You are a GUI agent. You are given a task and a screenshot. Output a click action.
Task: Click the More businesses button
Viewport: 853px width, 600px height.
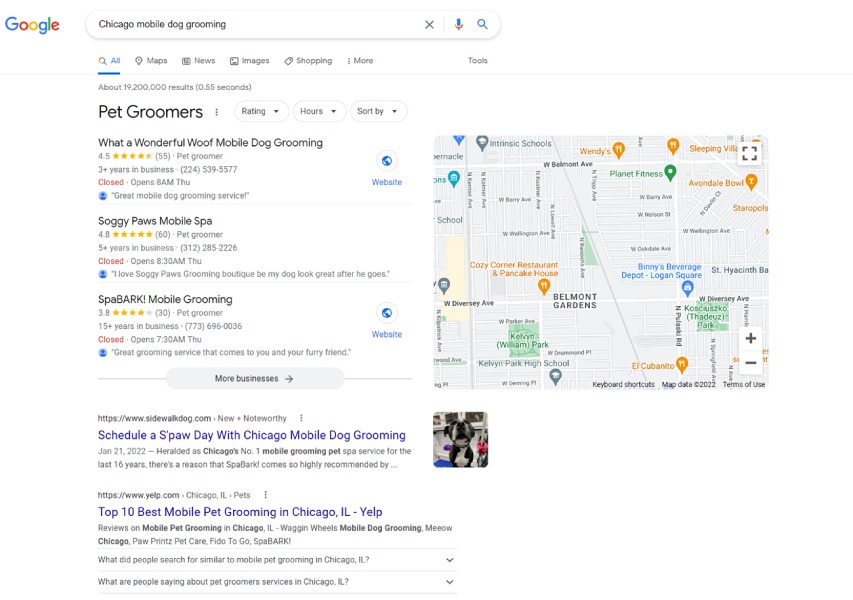[255, 379]
